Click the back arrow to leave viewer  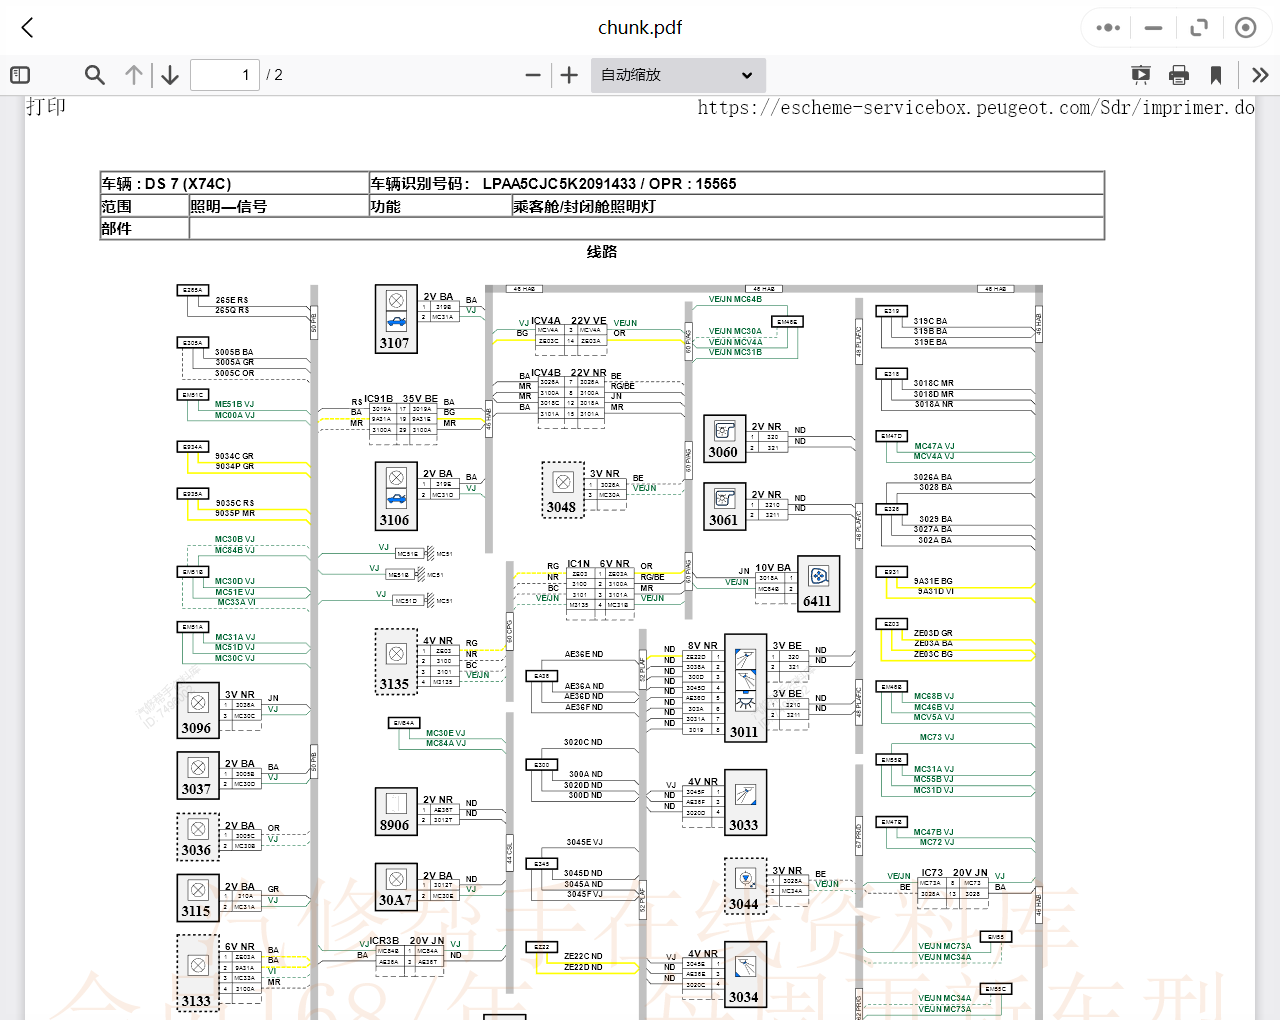pos(27,28)
